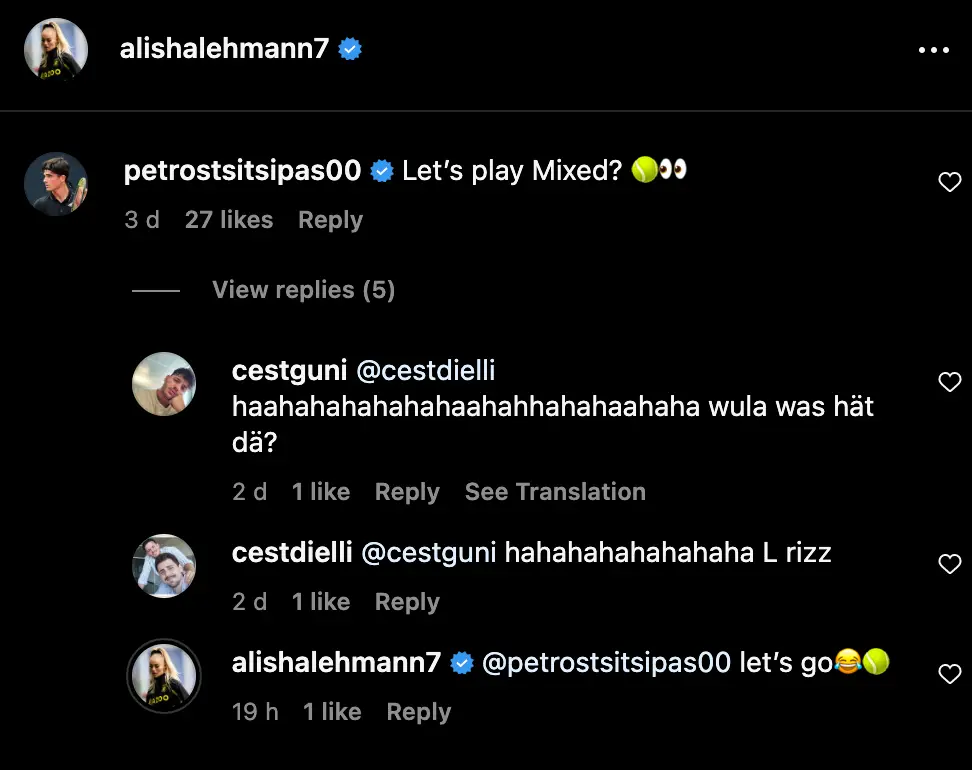Click the verified badge in alishalehmann7's reply
This screenshot has width=972, height=770.
(461, 660)
